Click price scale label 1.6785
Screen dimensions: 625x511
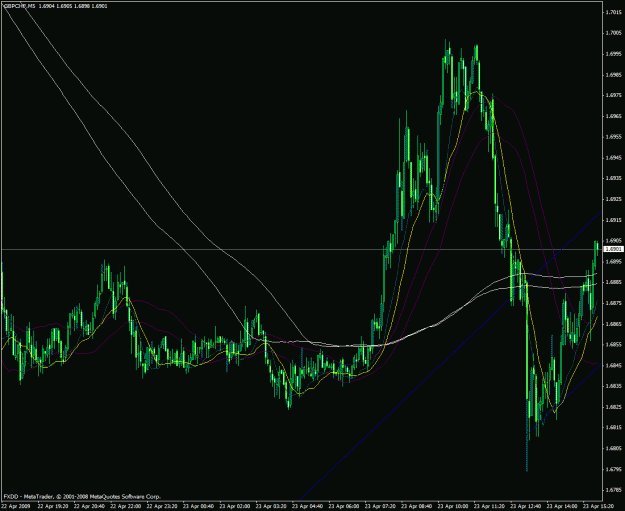pos(613,490)
